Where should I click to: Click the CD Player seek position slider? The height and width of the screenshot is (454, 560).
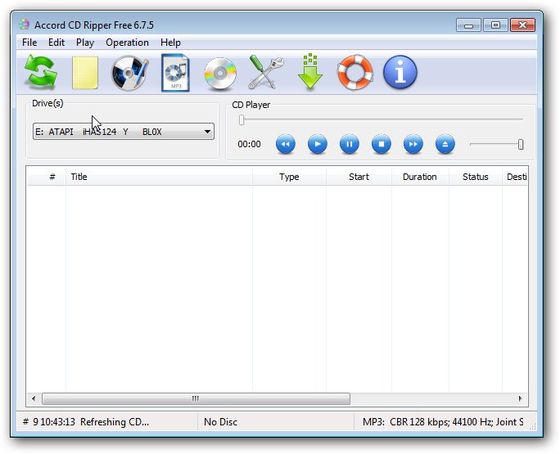tap(382, 120)
